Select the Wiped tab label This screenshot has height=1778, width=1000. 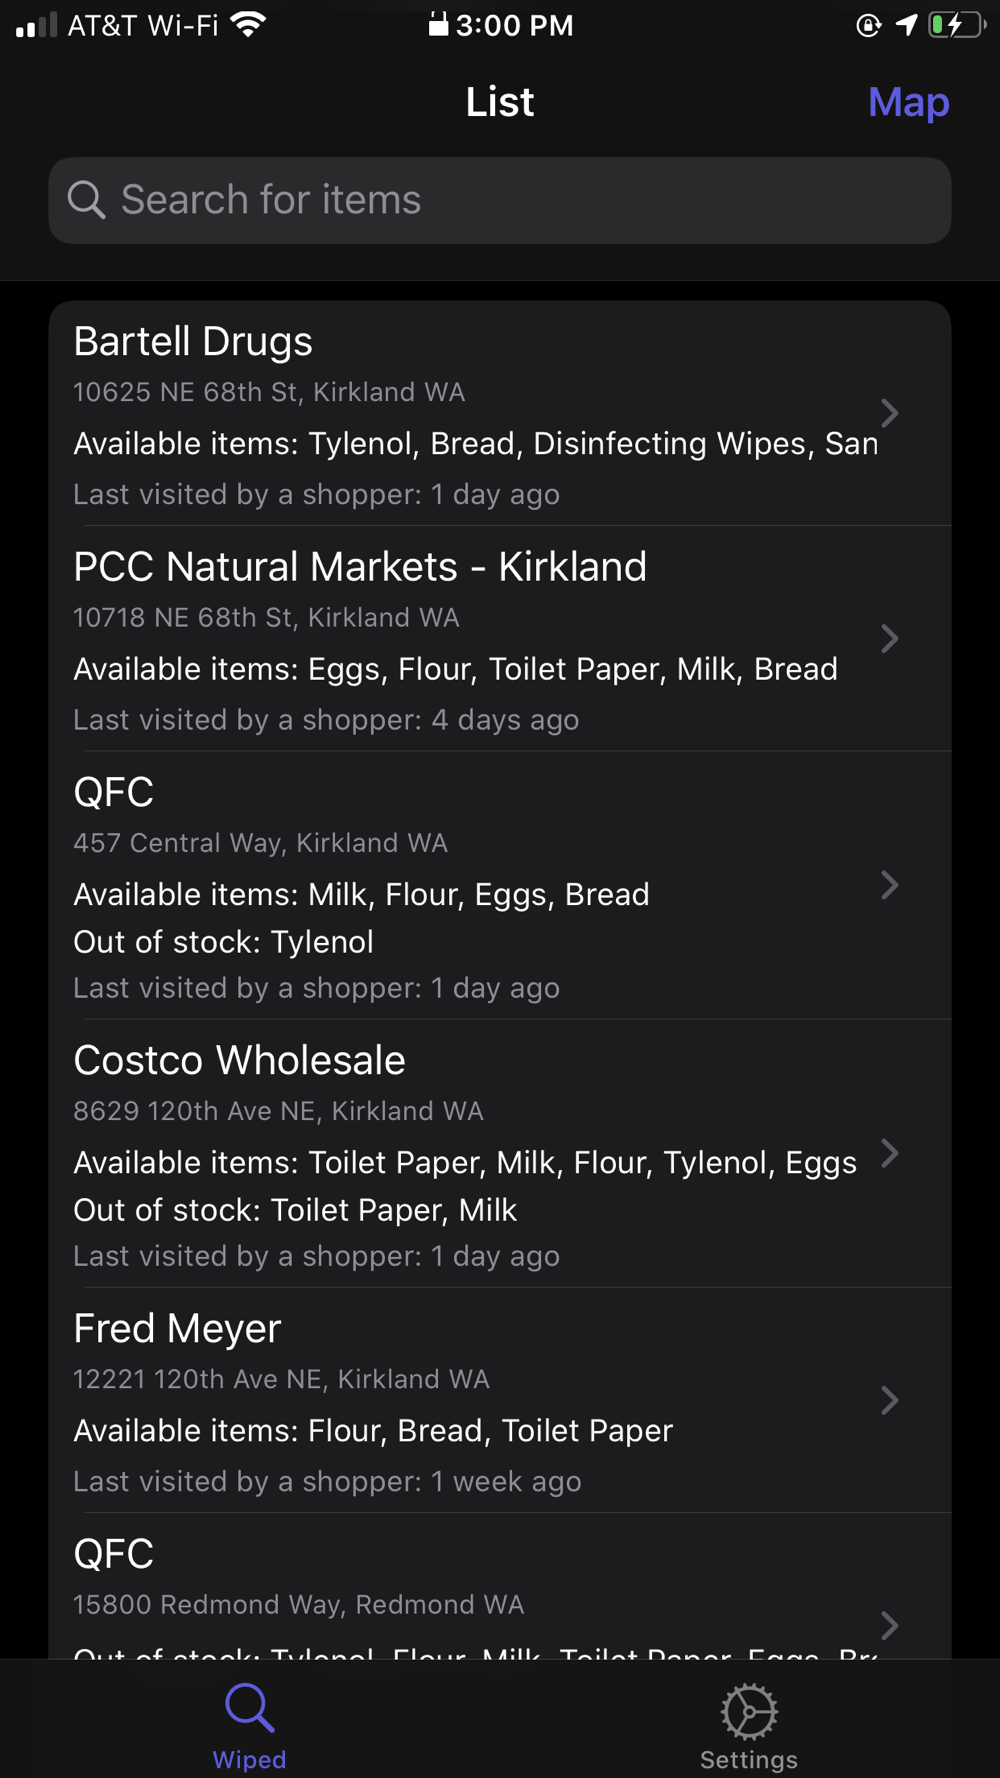tap(249, 1759)
